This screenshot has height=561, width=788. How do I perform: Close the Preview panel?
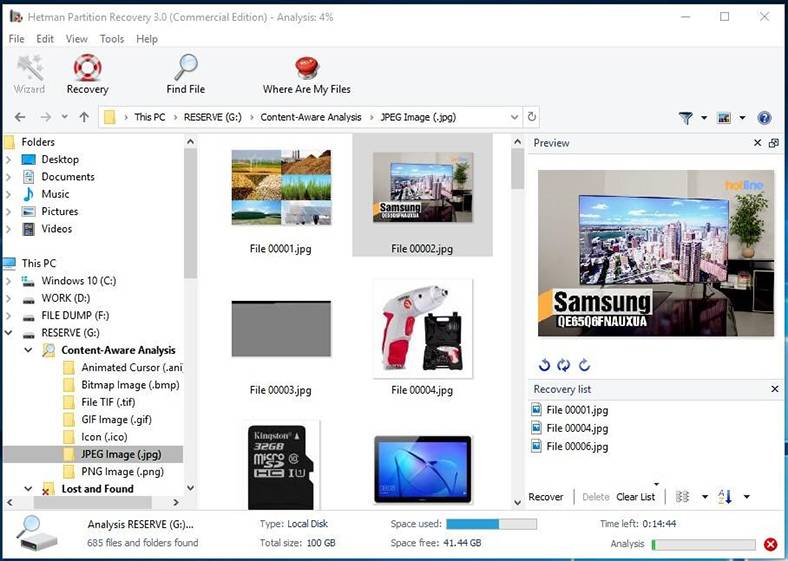(757, 143)
